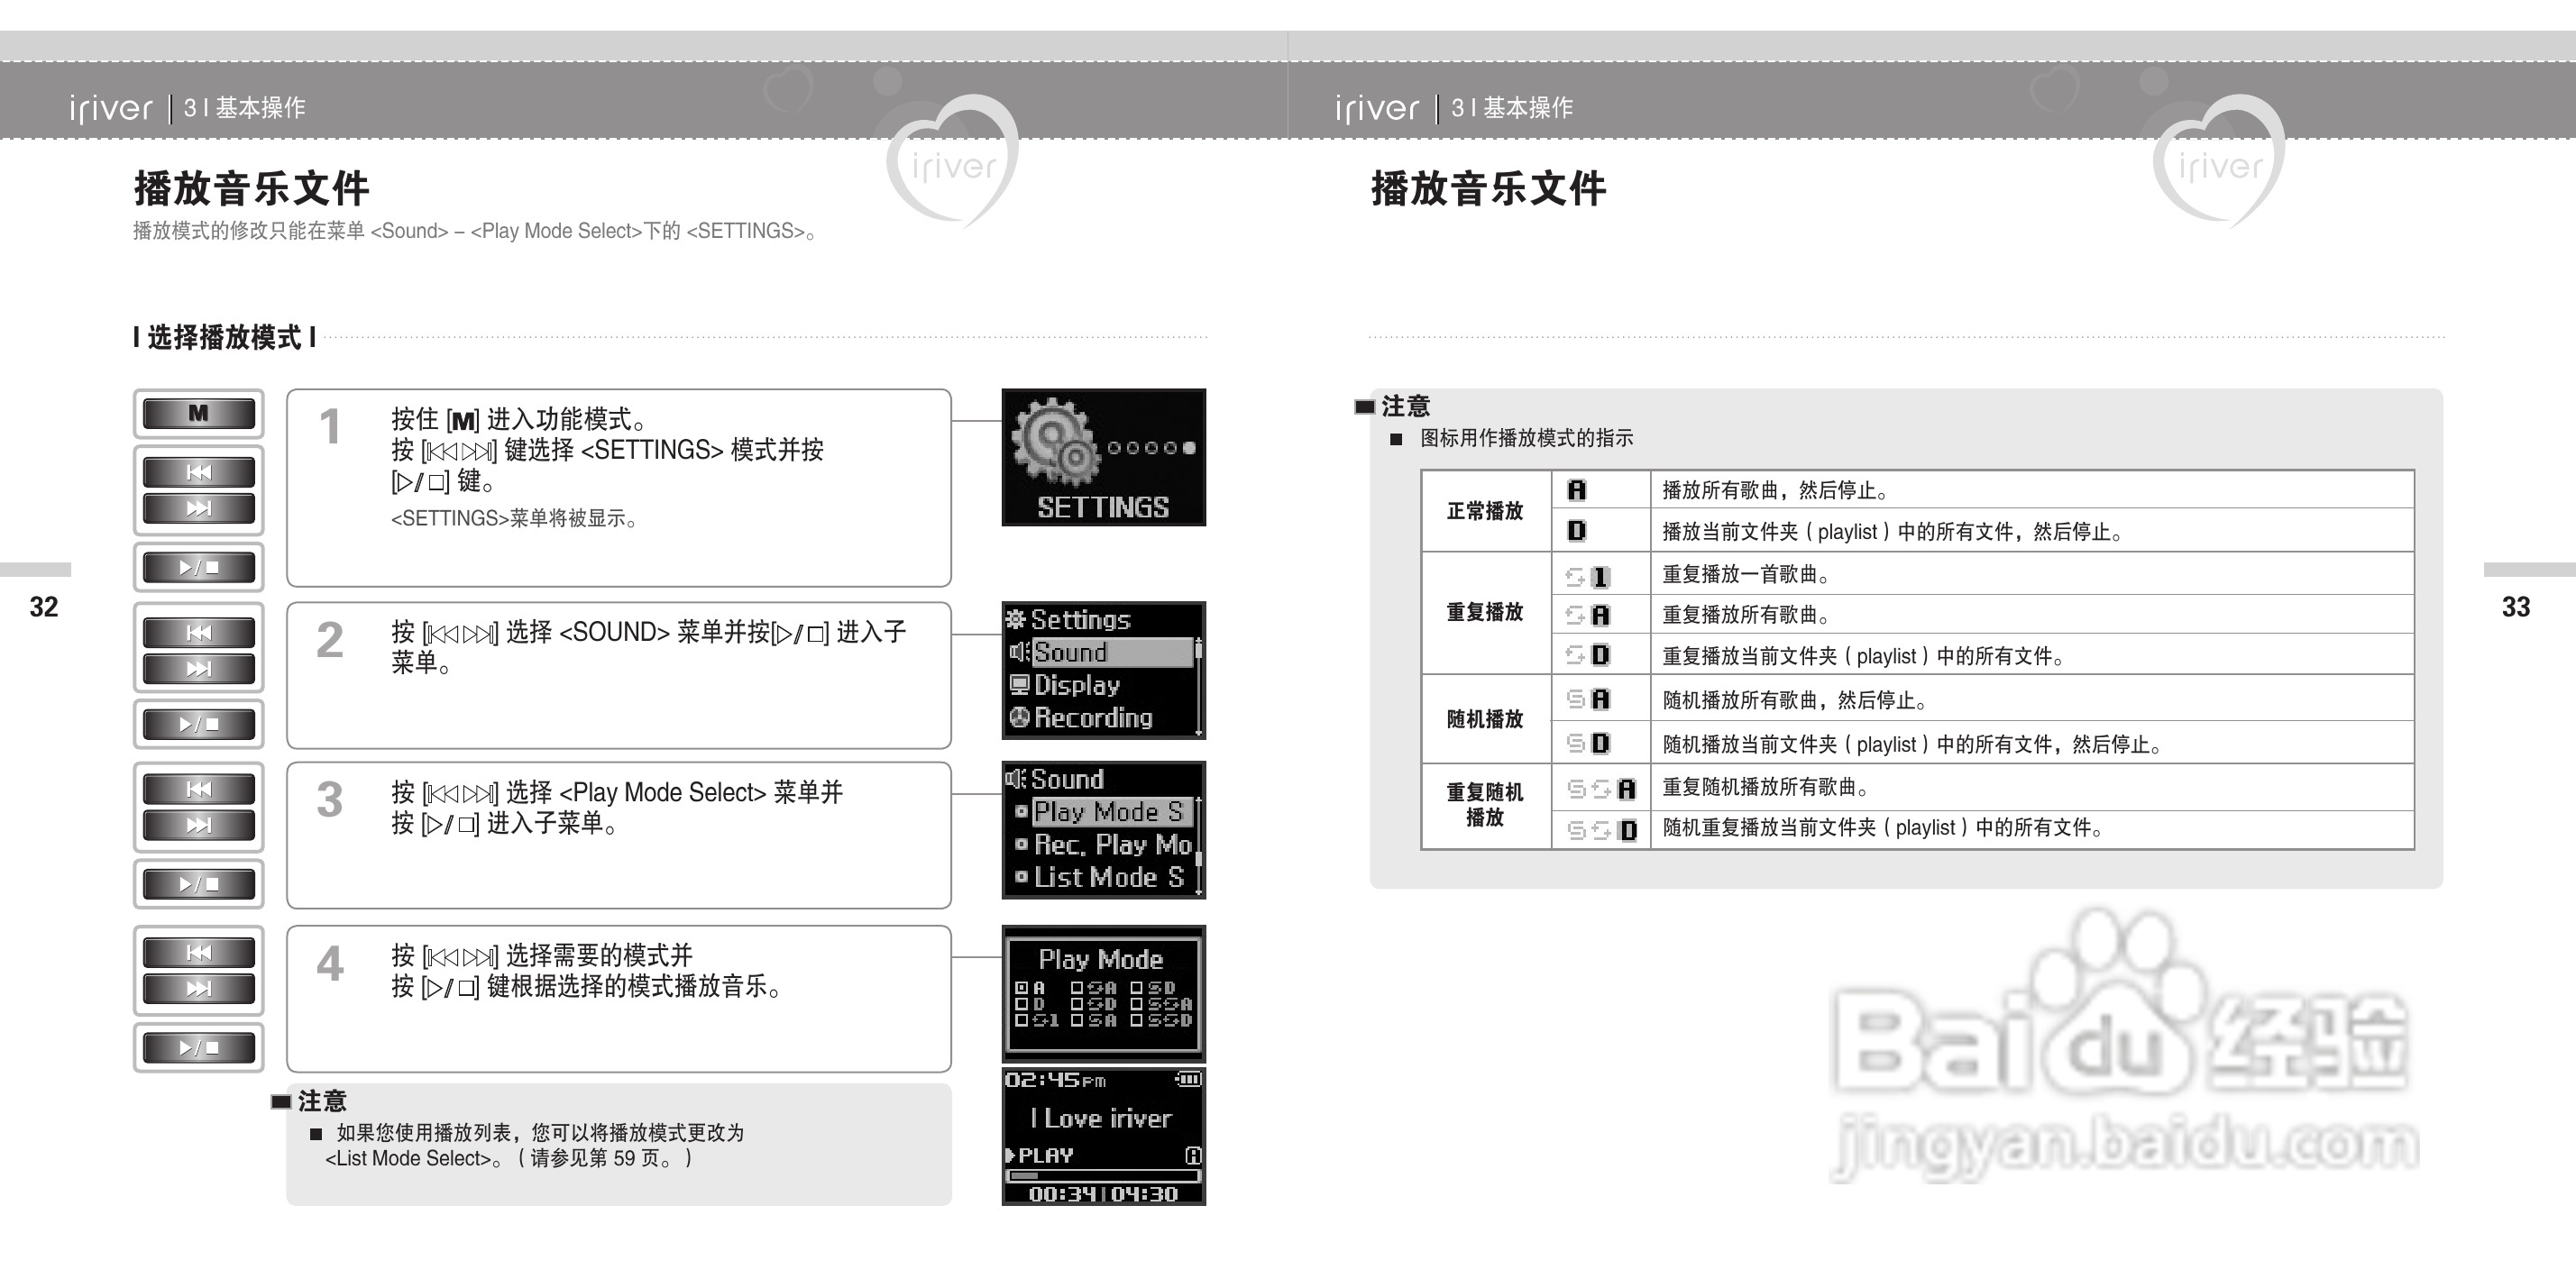Click the playback progress bar under PLAY
Viewport: 2576px width, 1288px height.
(1102, 1176)
